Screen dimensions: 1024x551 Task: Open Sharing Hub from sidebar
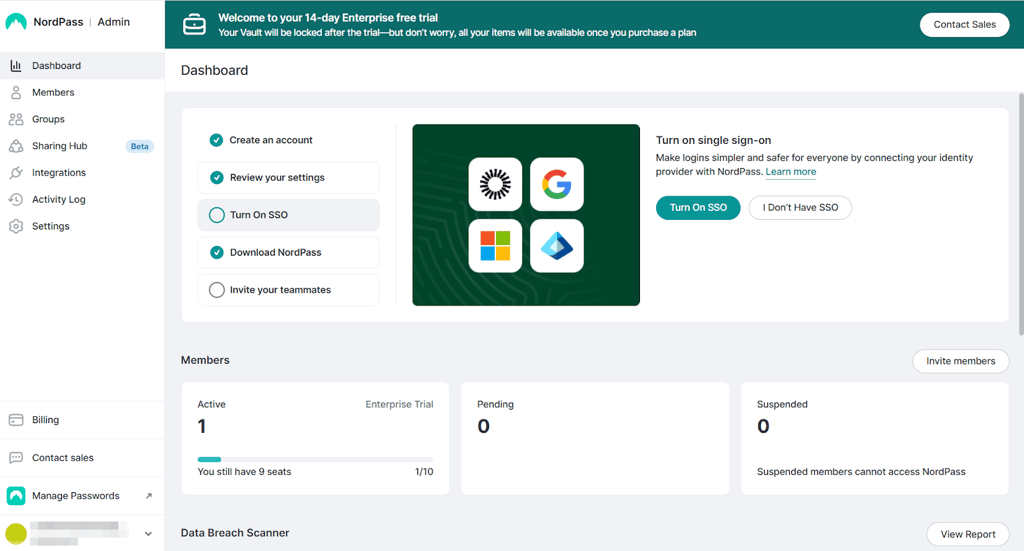82,146
